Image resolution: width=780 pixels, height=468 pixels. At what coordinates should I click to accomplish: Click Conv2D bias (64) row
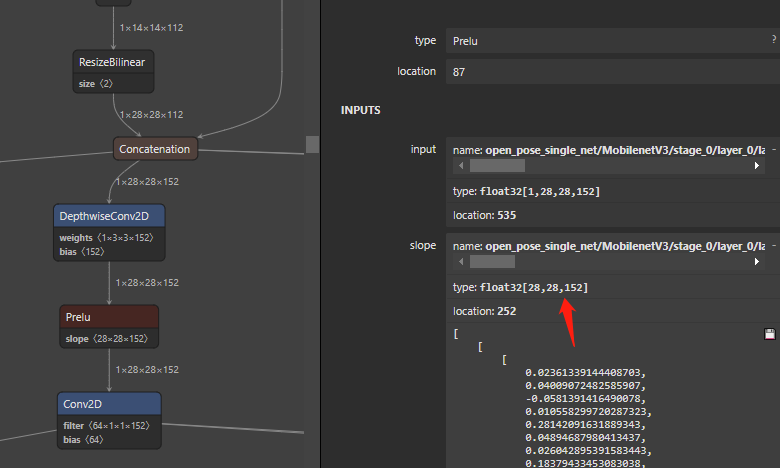click(83, 440)
